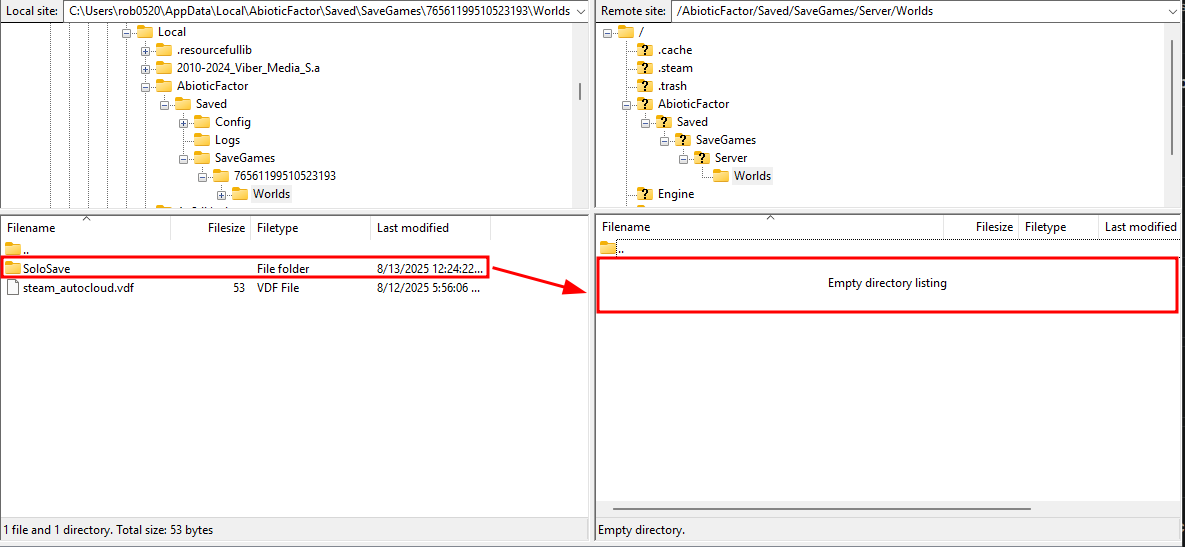Click the .cache unknown-folder icon in remote tree
This screenshot has width=1185, height=547.
pos(645,50)
